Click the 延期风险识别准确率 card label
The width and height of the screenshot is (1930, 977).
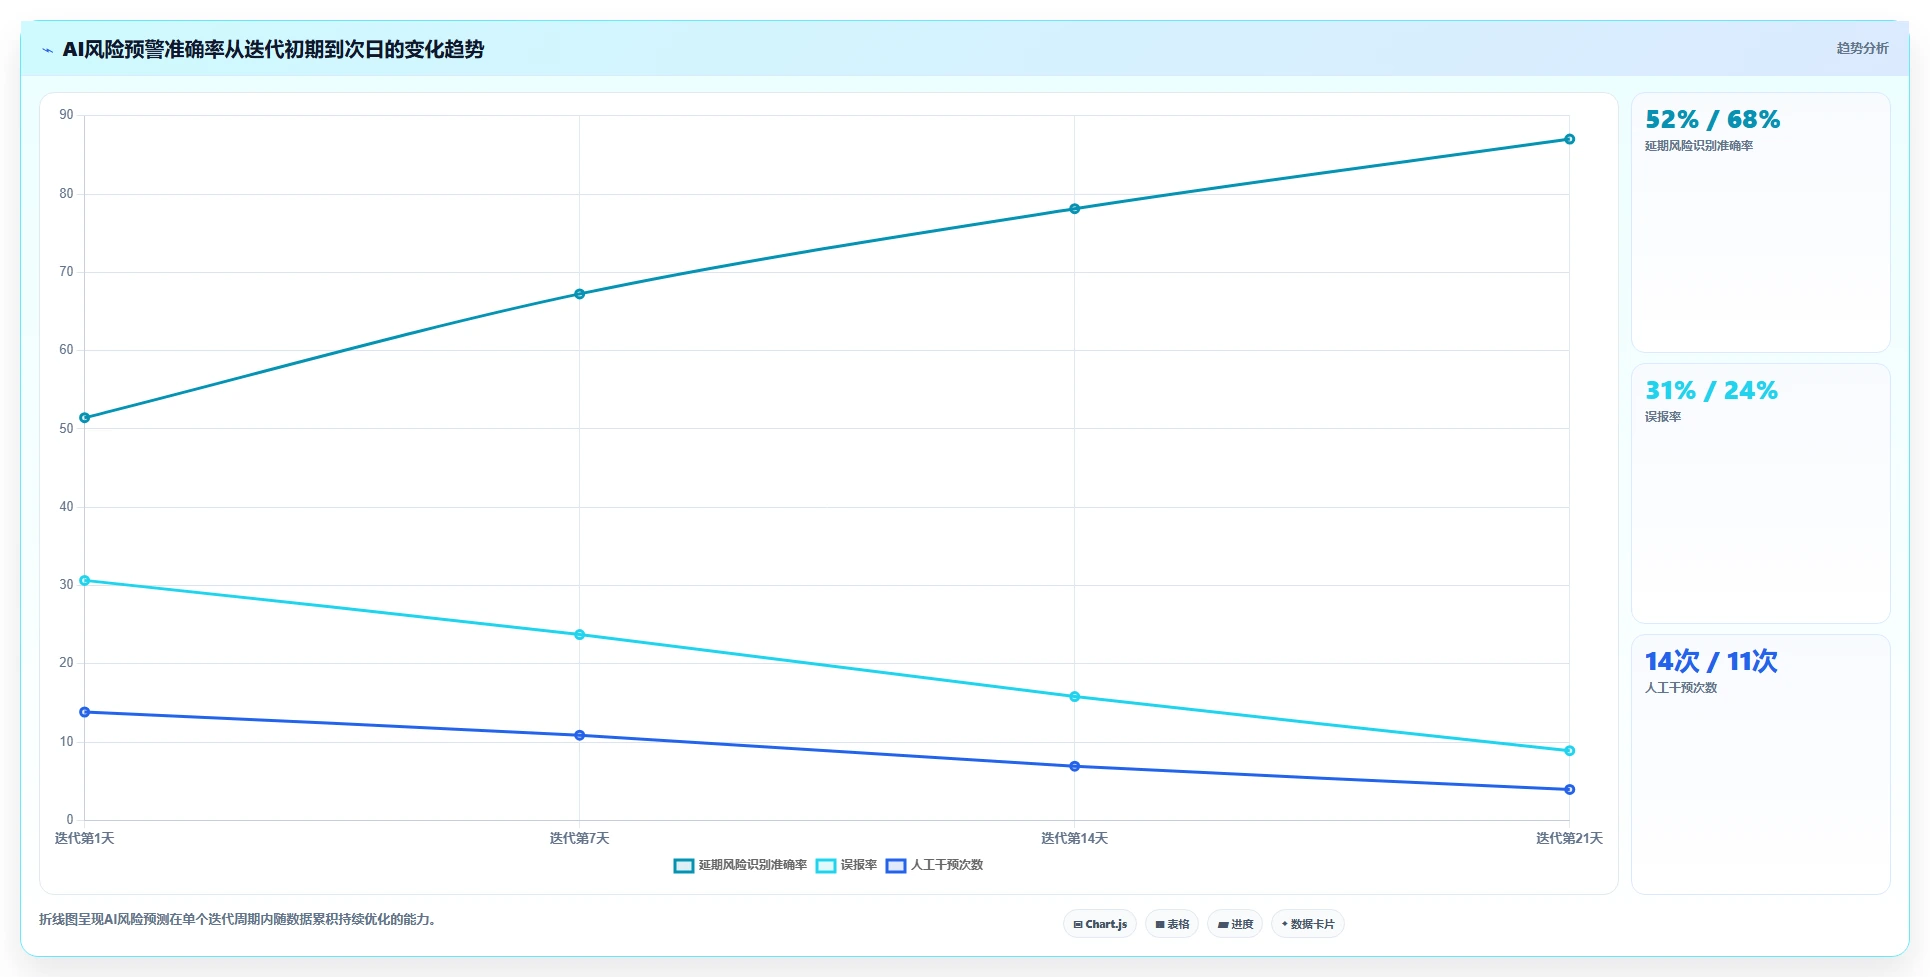pos(1699,146)
